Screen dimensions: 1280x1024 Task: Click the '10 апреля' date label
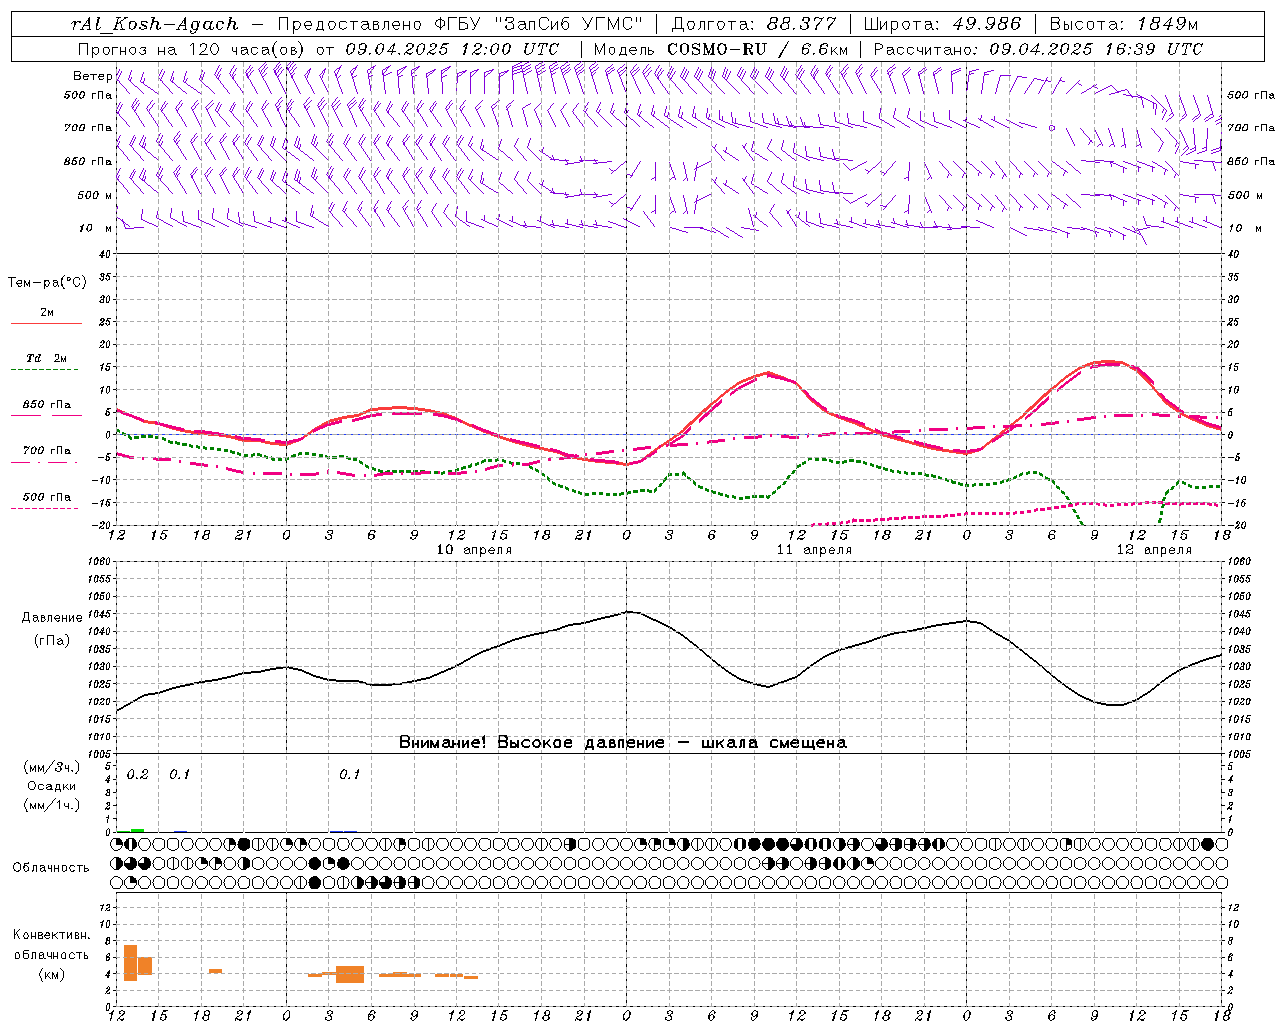pyautogui.click(x=474, y=550)
